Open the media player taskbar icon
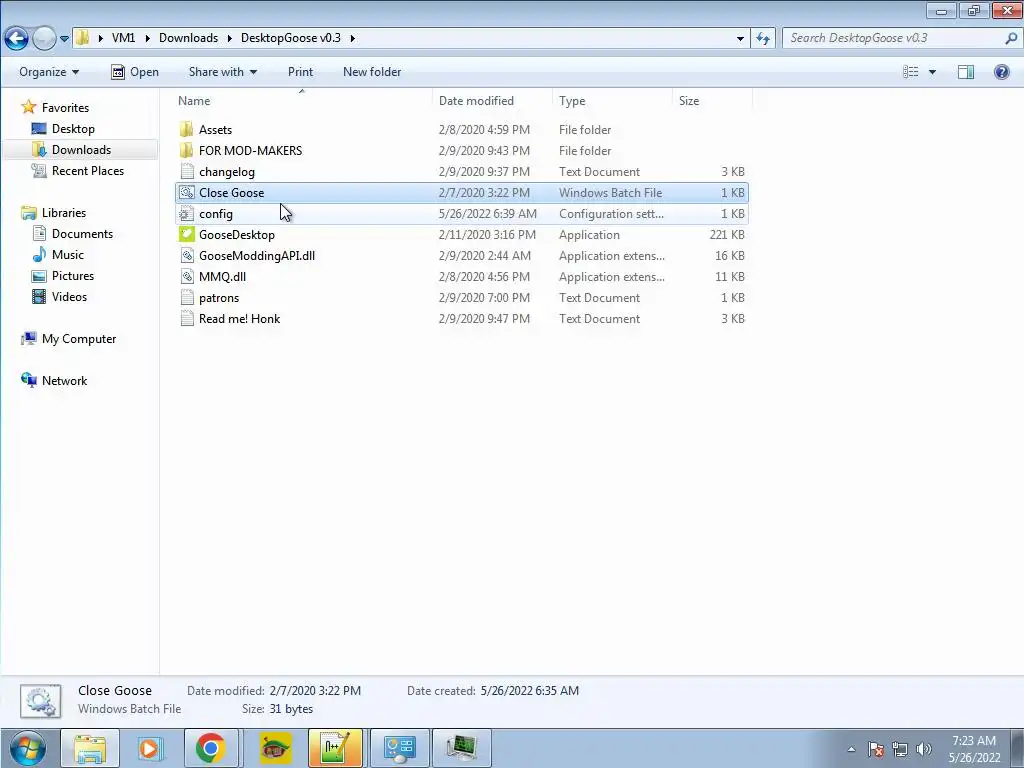 pyautogui.click(x=149, y=748)
